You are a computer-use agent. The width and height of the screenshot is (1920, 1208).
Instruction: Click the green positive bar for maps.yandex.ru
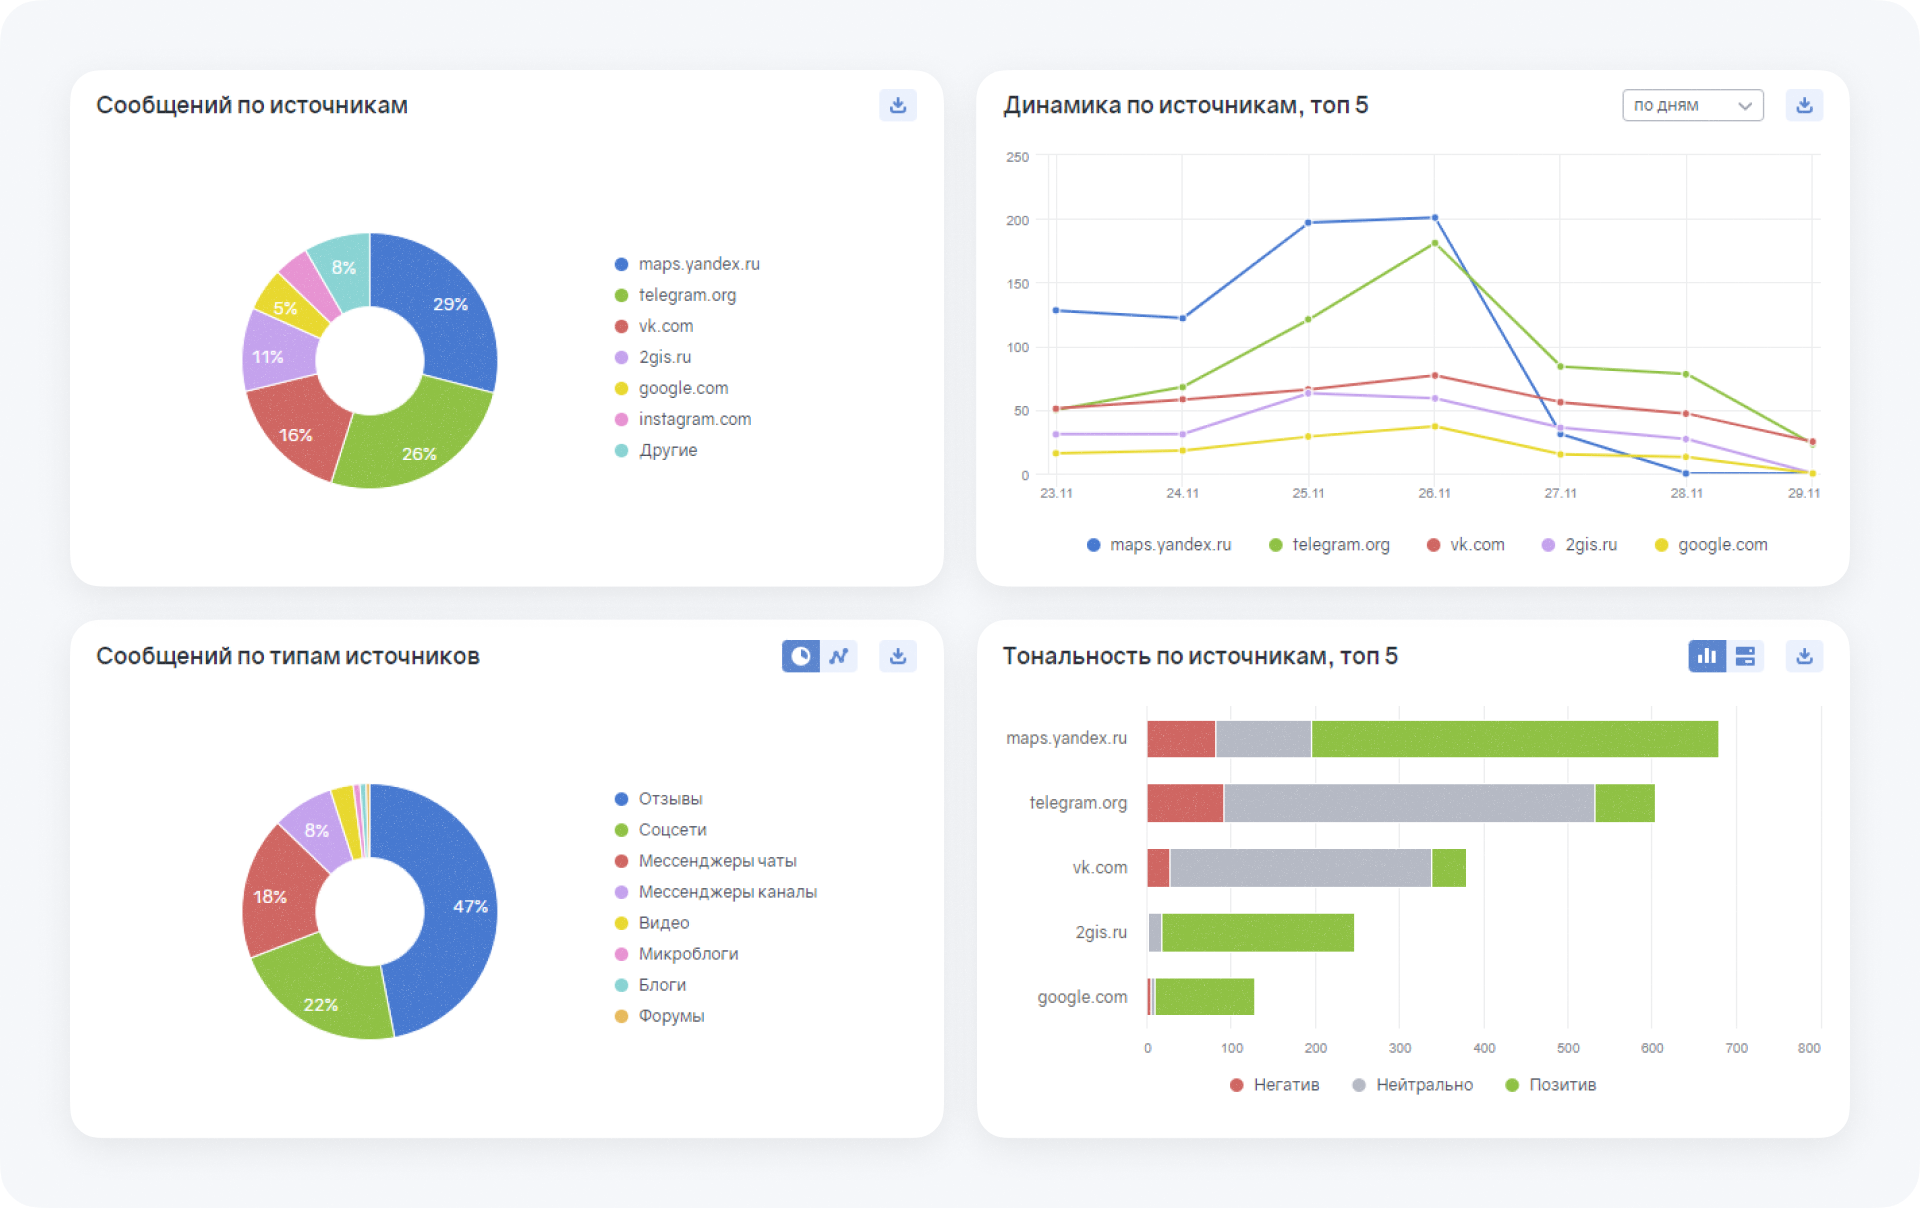coord(1514,739)
